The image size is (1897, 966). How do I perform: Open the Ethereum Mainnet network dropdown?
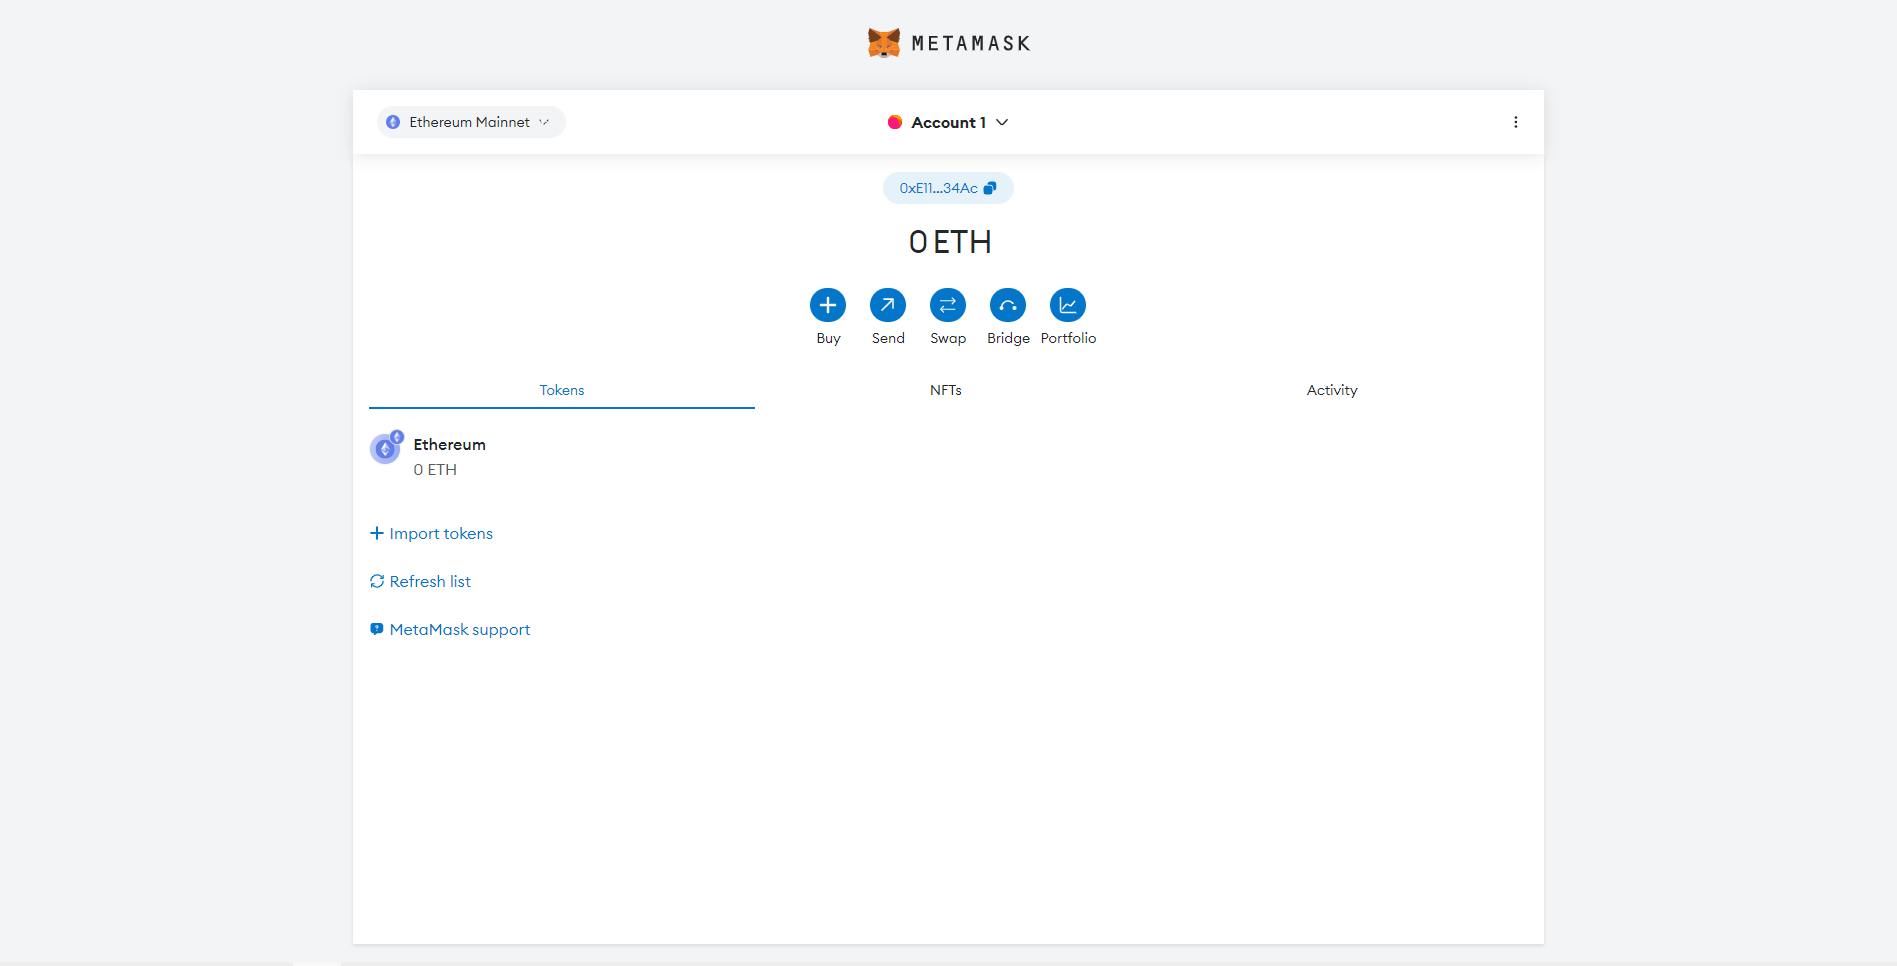[x=471, y=122]
